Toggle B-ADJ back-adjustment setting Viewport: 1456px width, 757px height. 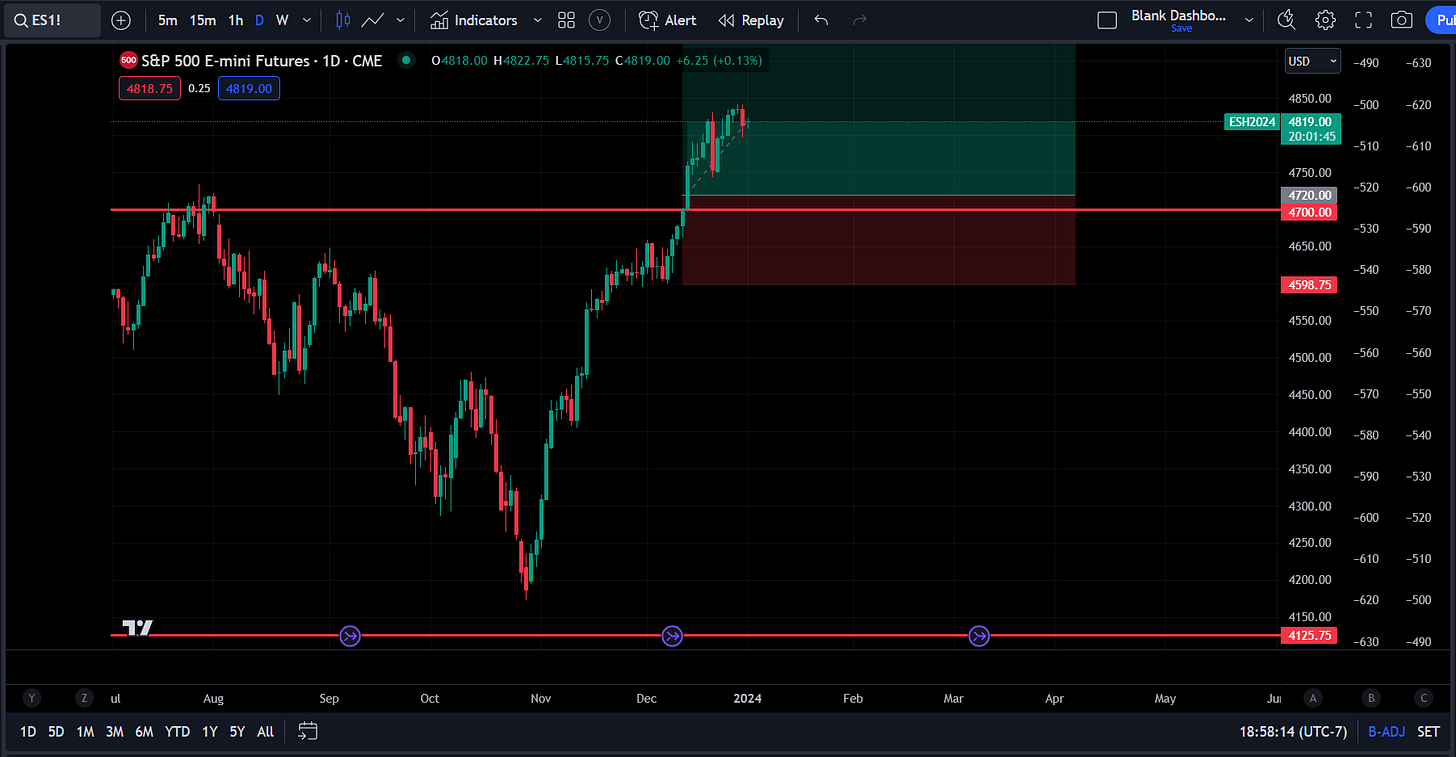[x=1386, y=732]
